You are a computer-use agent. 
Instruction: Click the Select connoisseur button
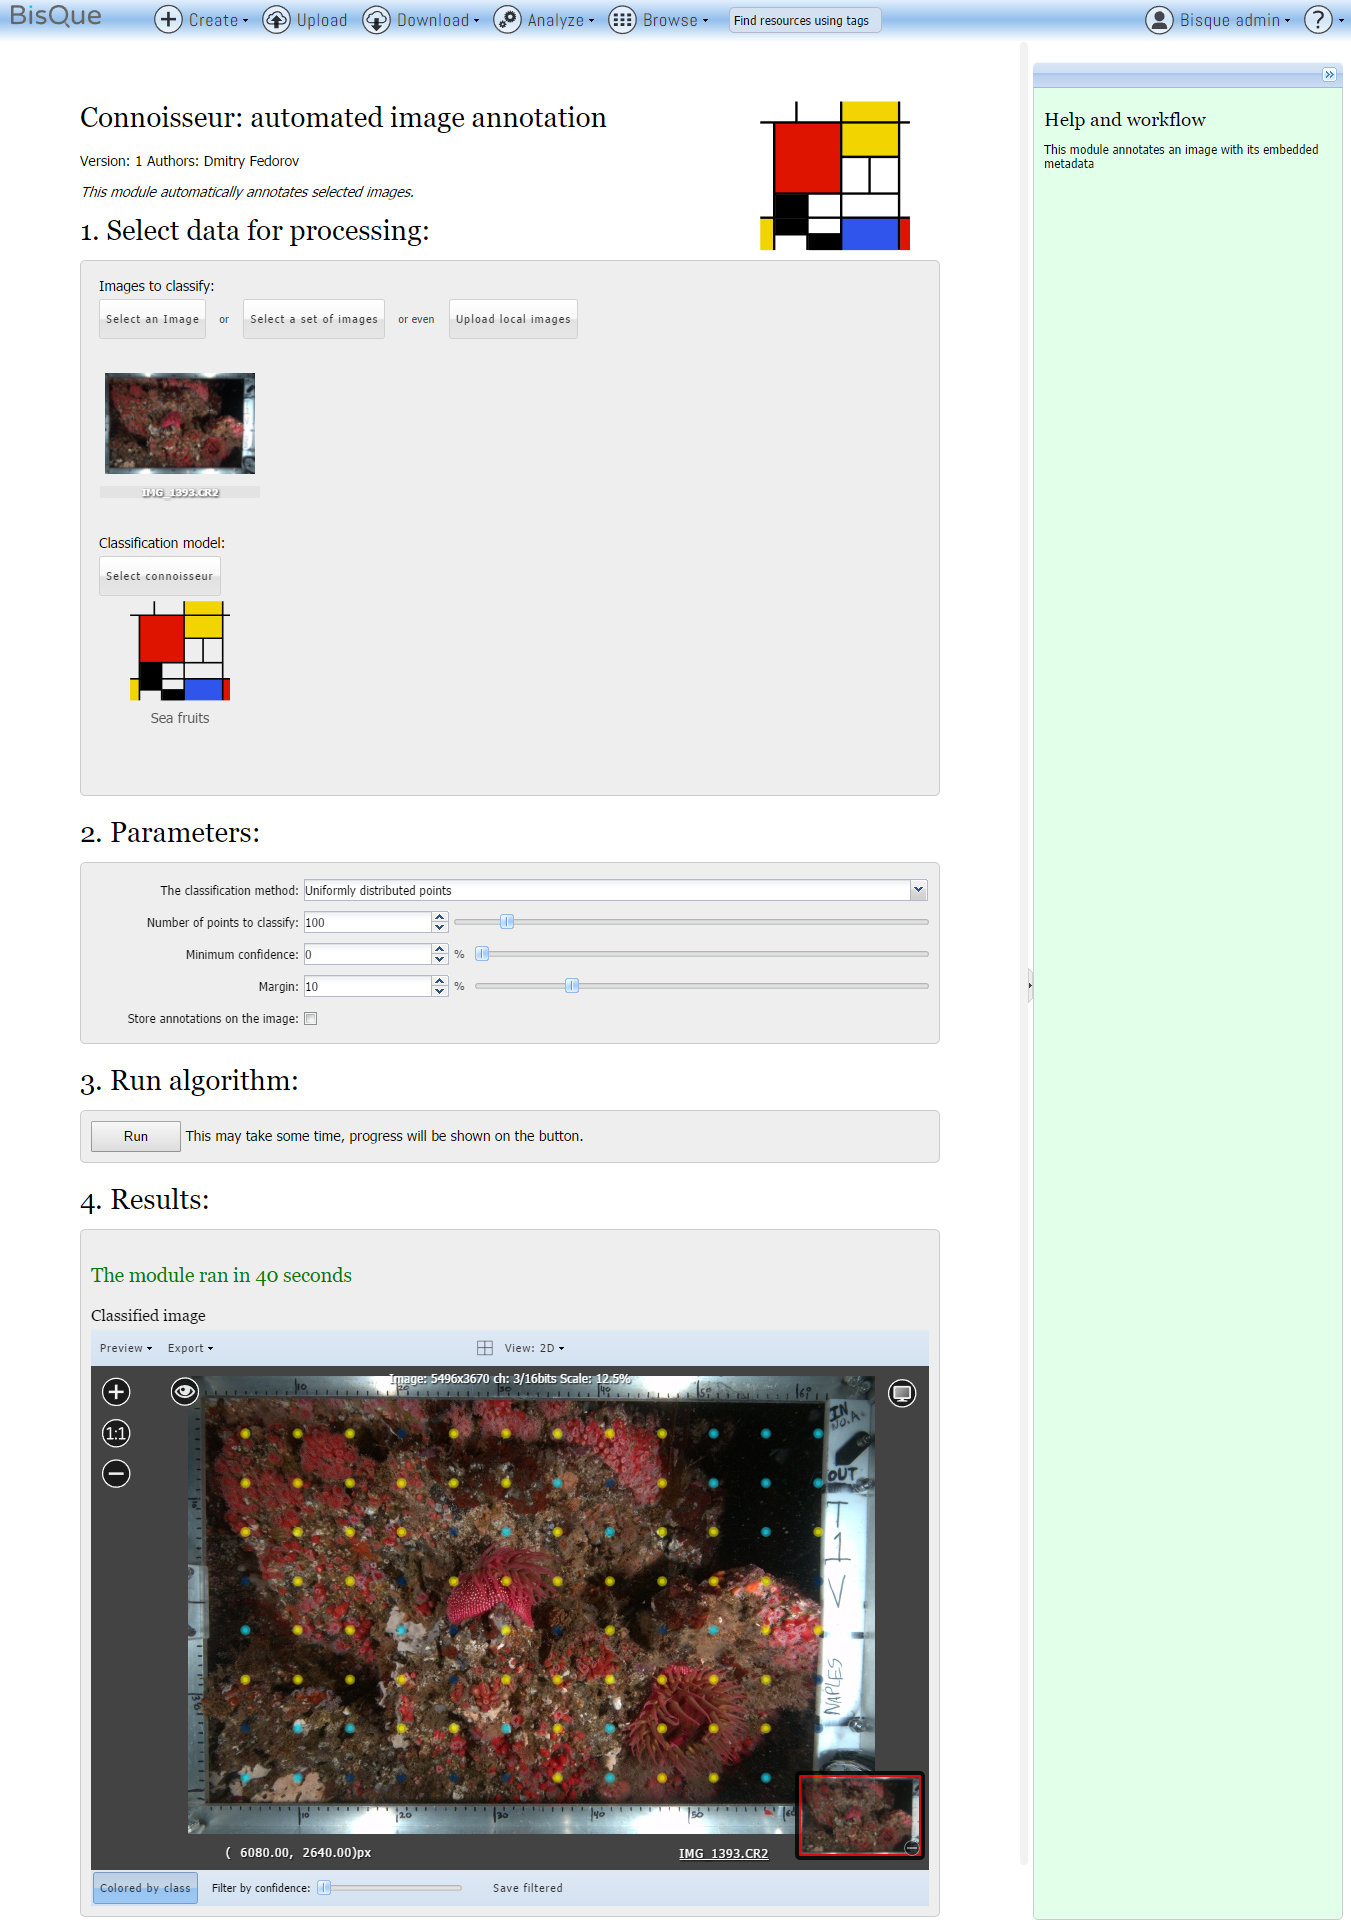(x=159, y=576)
